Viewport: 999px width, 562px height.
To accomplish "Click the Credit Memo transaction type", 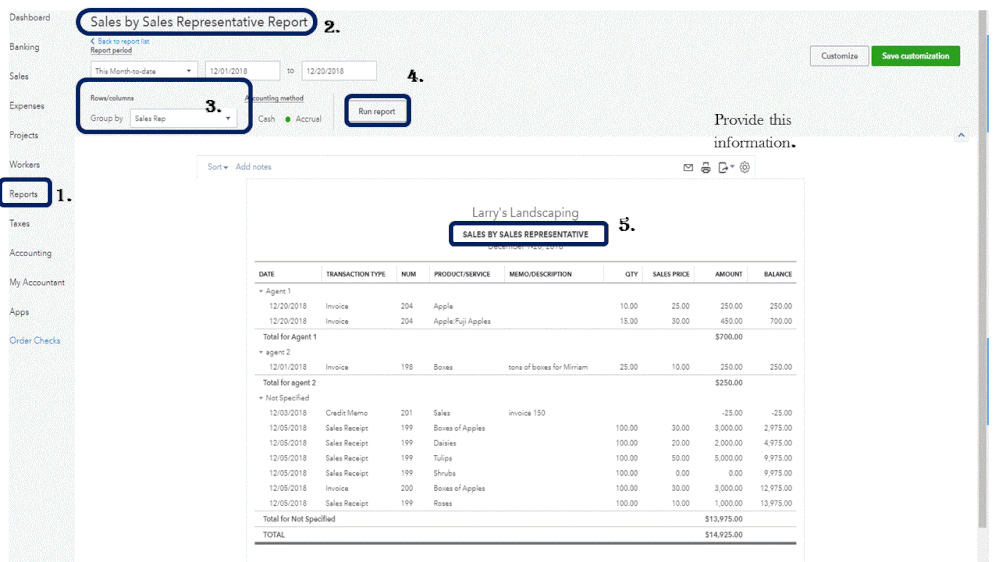I will click(x=347, y=414).
